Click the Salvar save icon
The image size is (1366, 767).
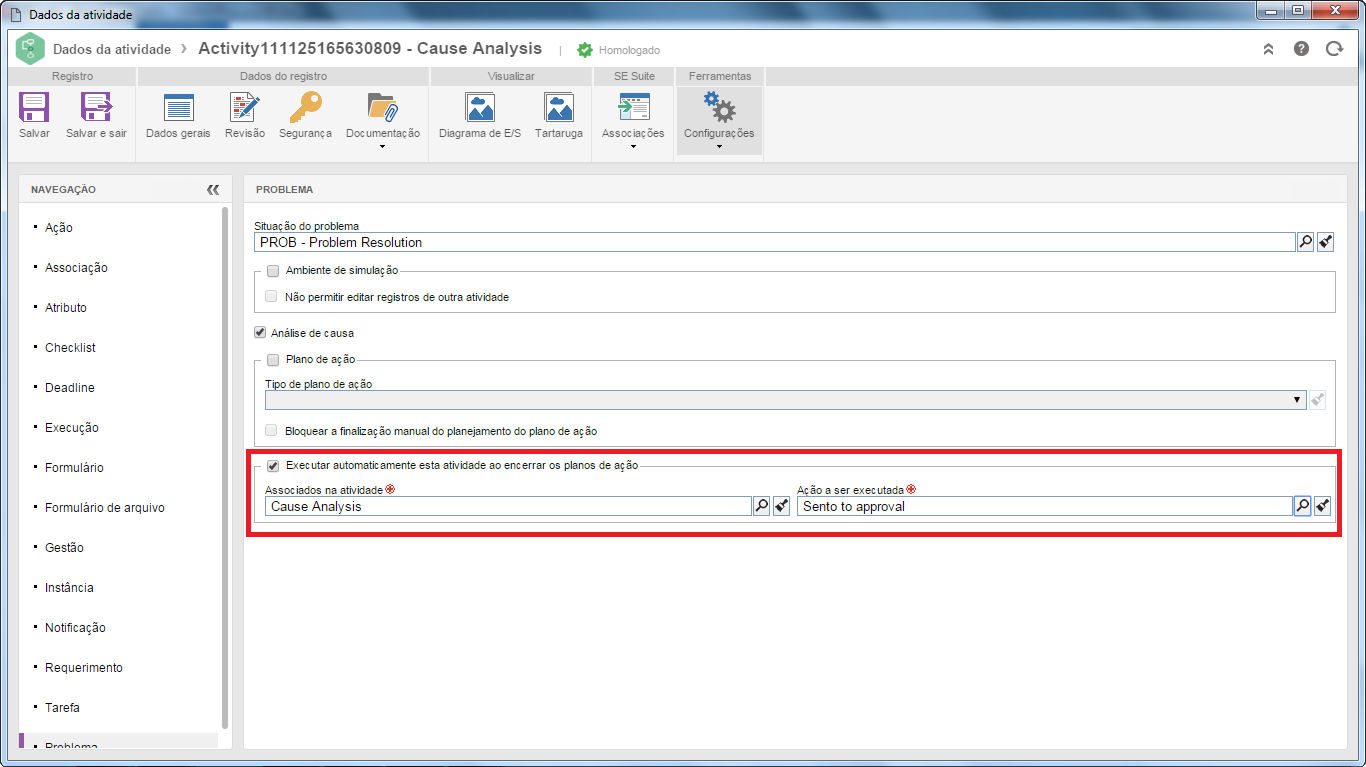34,107
